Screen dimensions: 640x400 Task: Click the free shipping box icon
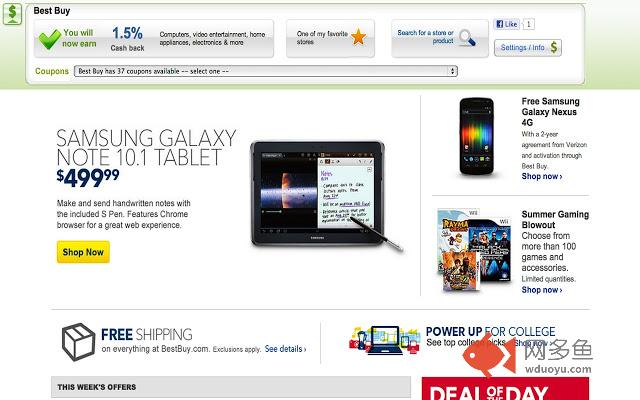click(78, 342)
